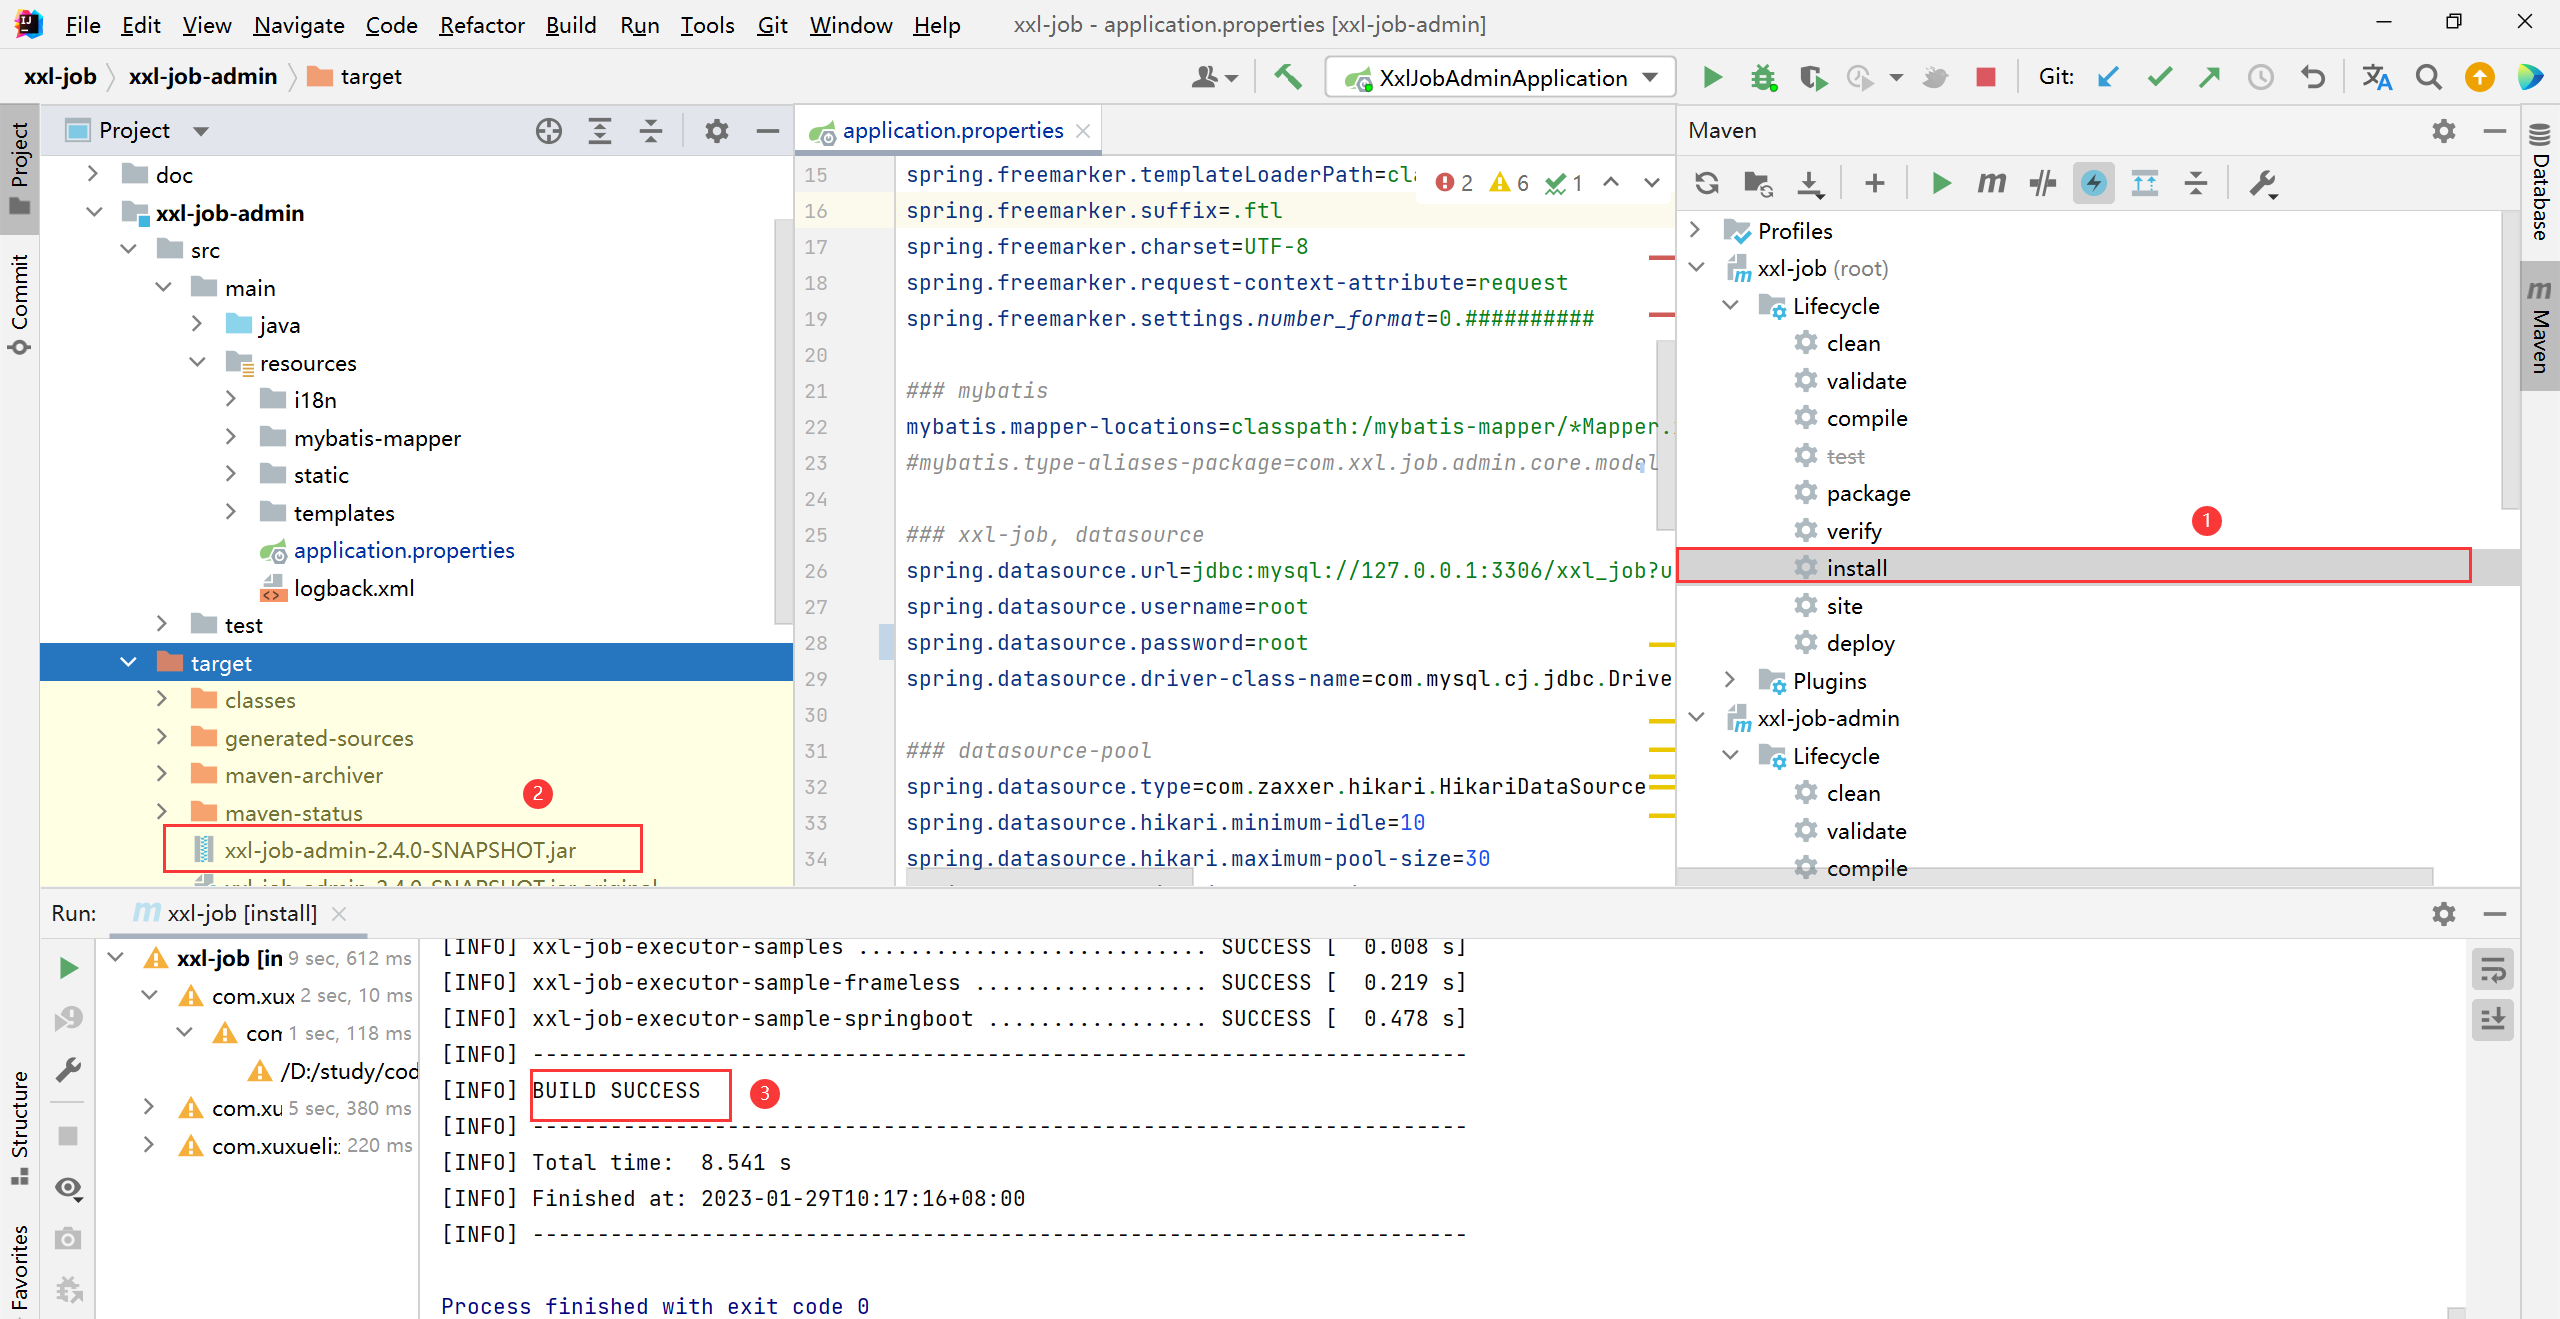Push commits via Git green arrow
2560x1319 pixels.
[2209, 77]
